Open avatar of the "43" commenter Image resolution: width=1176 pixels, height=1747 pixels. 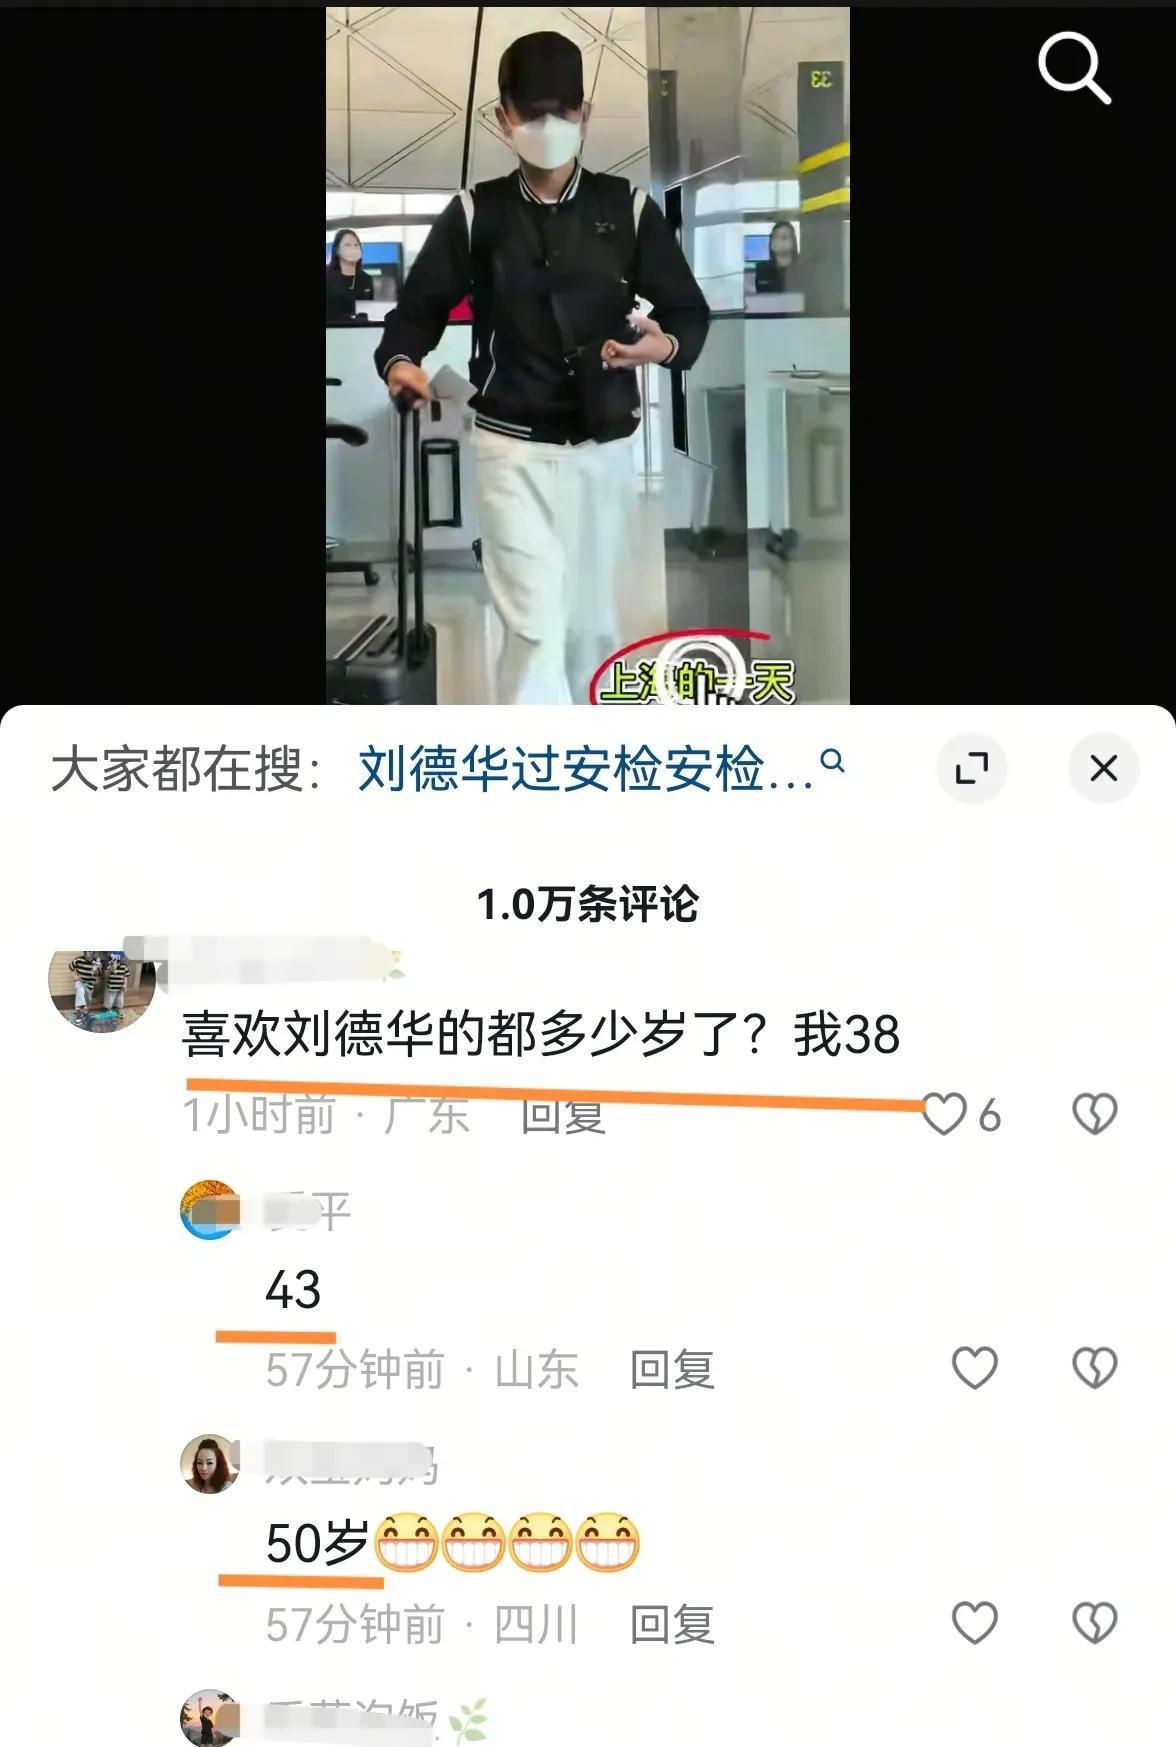[210, 1210]
